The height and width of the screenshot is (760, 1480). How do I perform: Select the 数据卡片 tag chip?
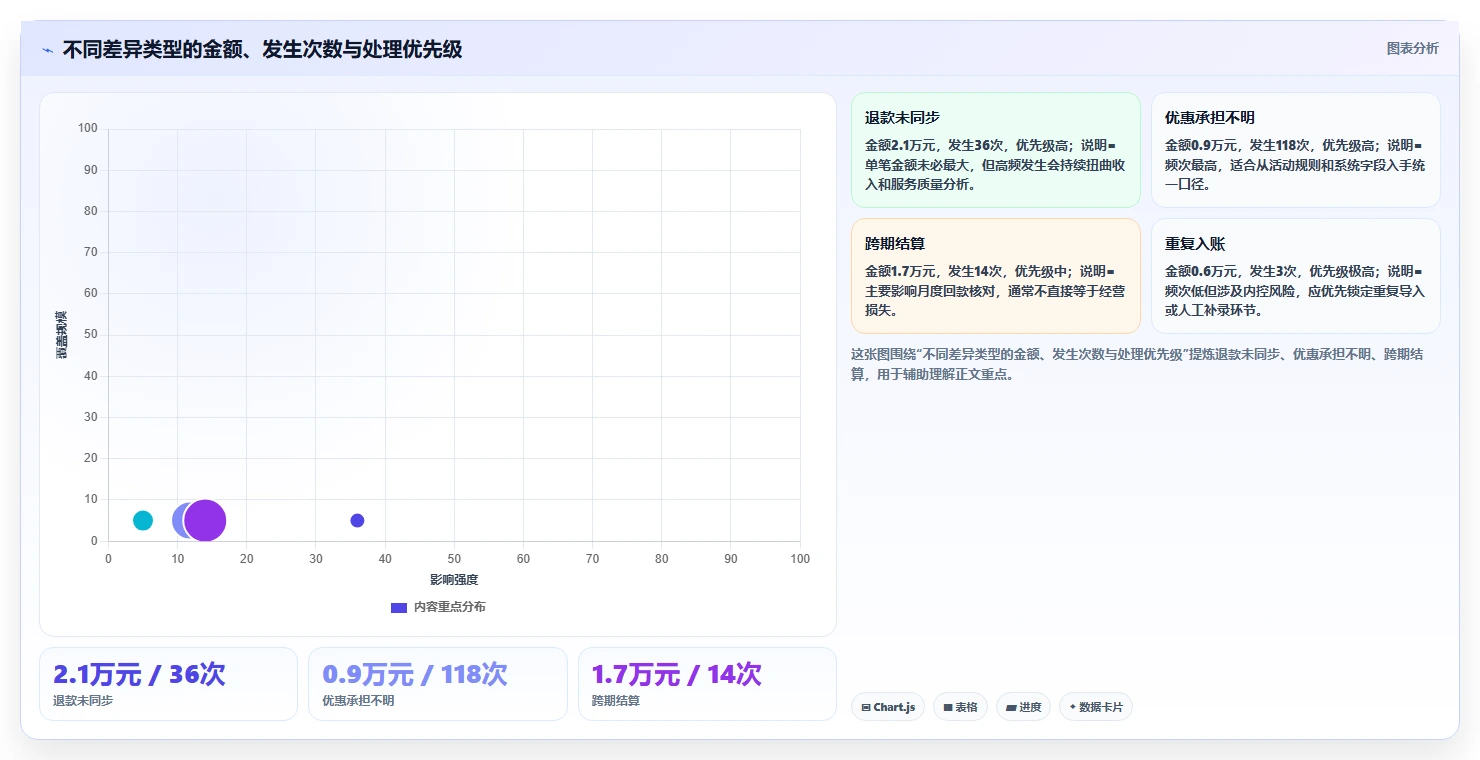click(x=1095, y=707)
